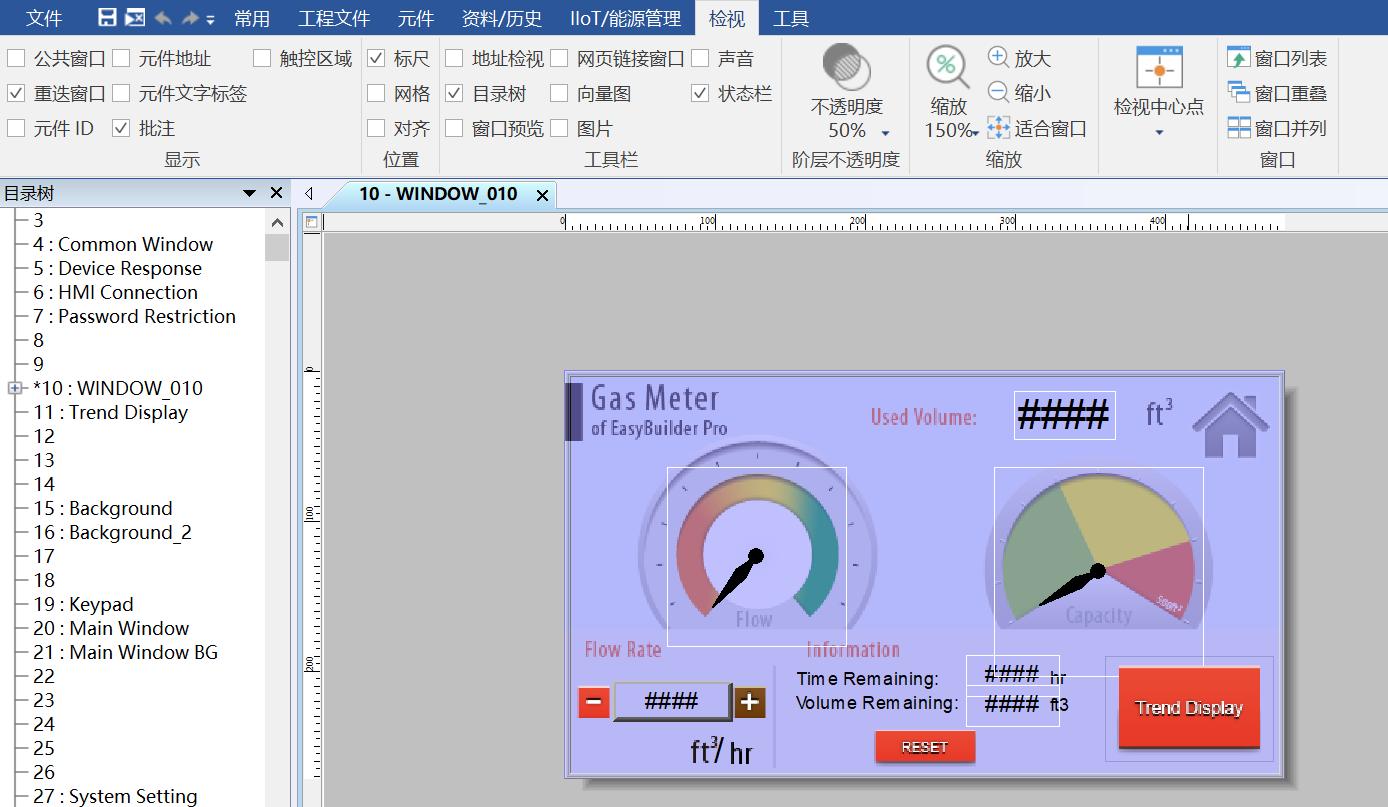Click the brown plus button beside flow rate
Image resolution: width=1388 pixels, height=807 pixels.
click(750, 702)
